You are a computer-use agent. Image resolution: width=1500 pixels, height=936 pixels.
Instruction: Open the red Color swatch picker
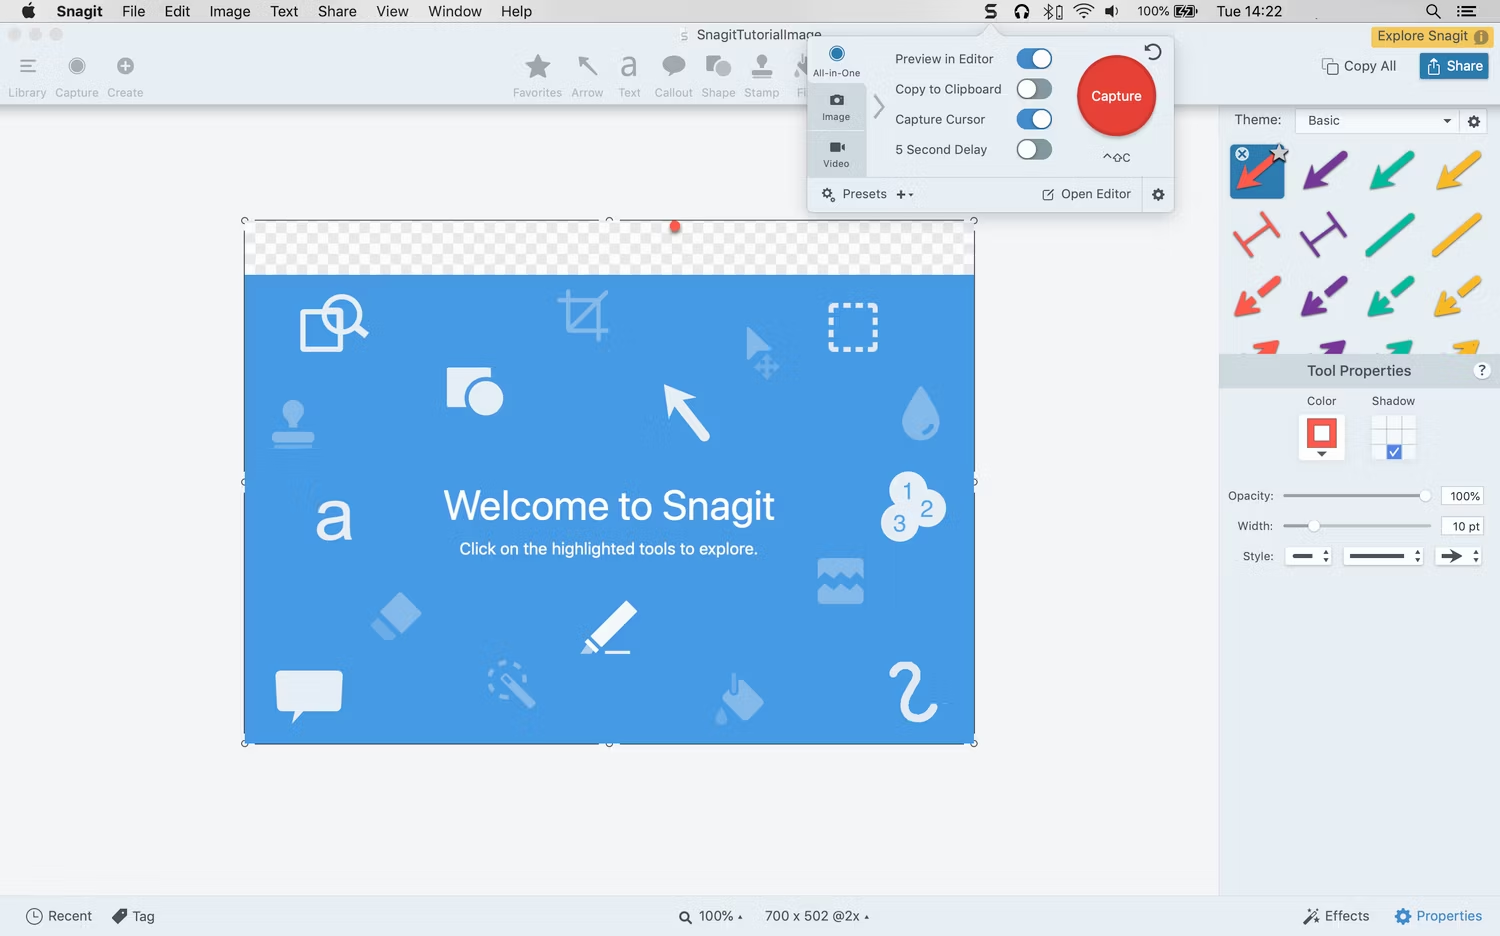(1321, 437)
